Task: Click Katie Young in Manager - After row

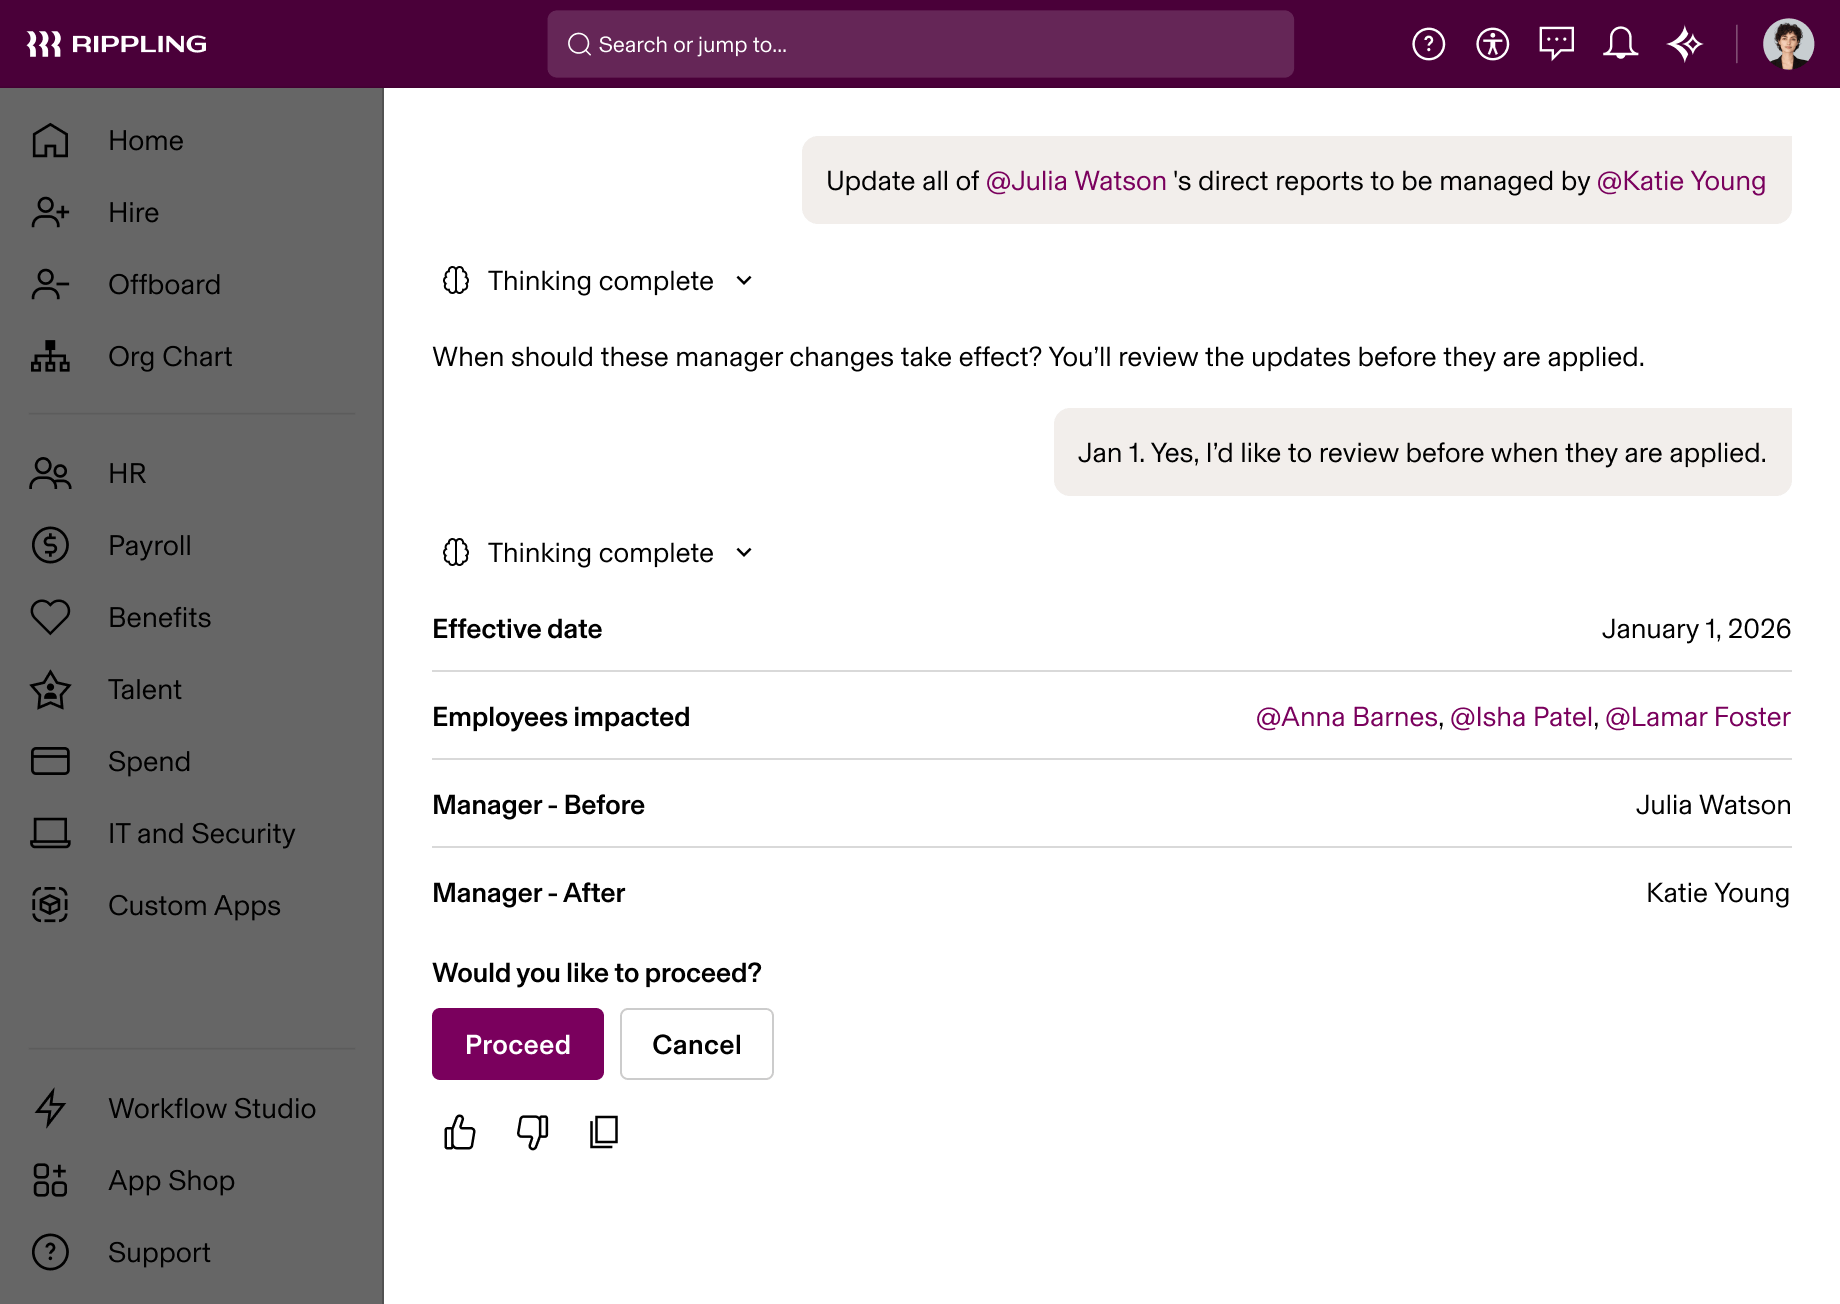Action: pyautogui.click(x=1718, y=893)
